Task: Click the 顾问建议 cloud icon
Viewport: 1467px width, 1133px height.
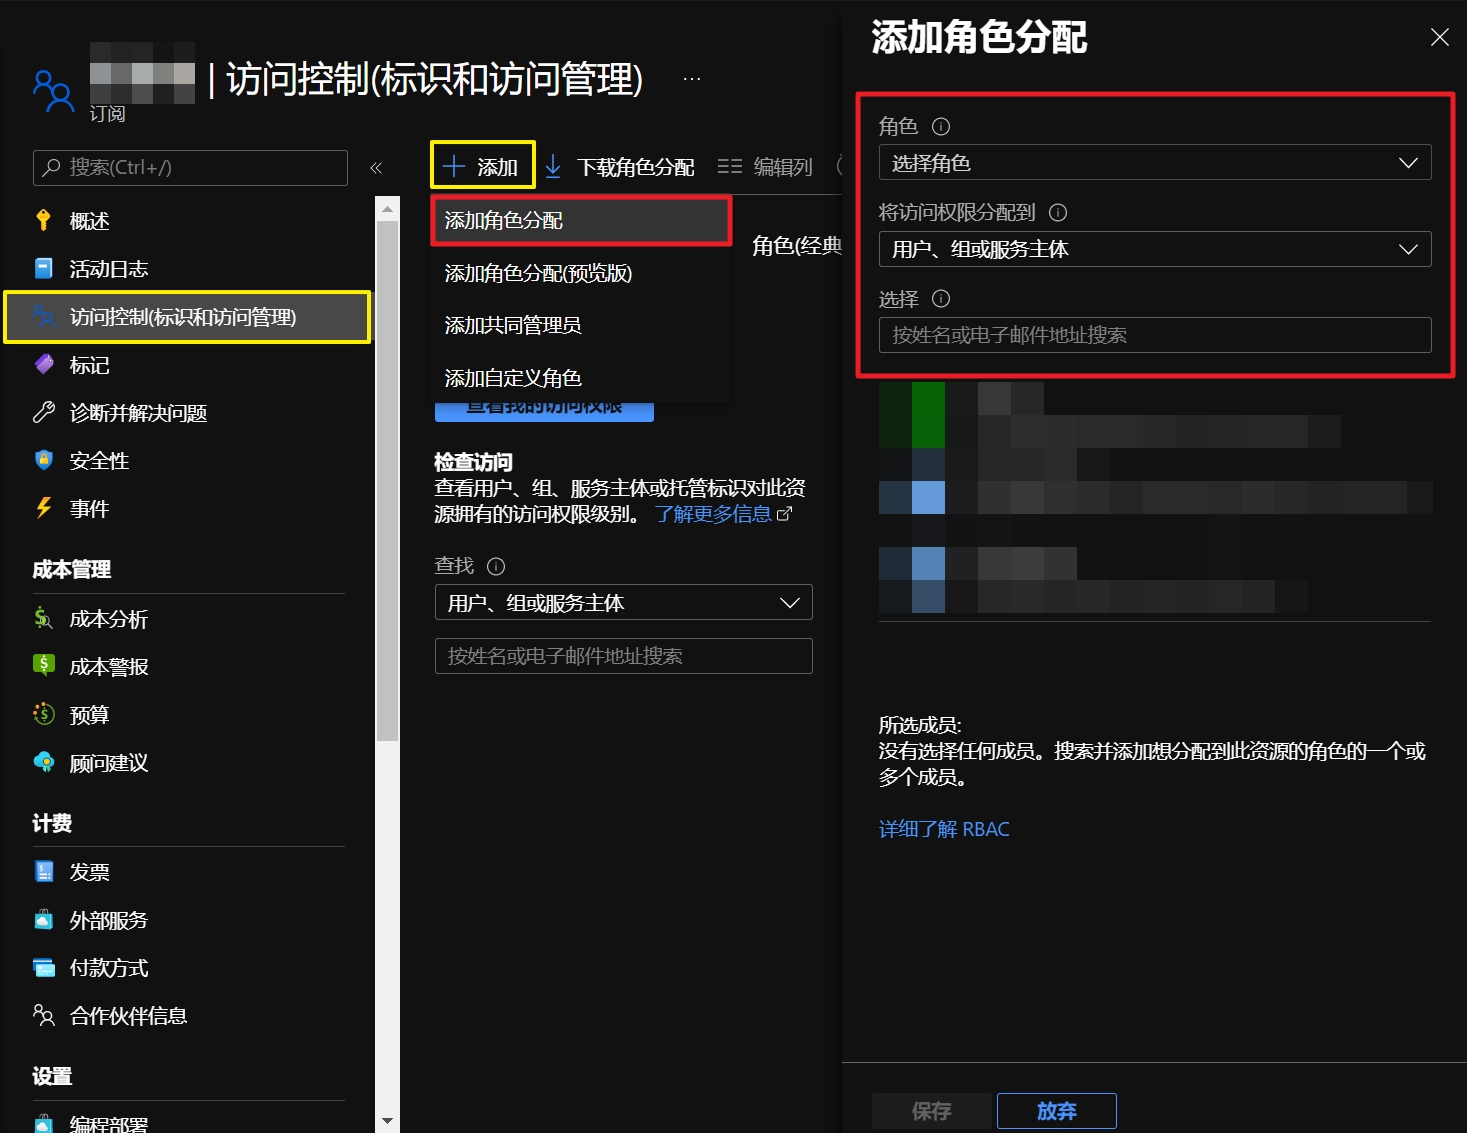Action: (43, 762)
